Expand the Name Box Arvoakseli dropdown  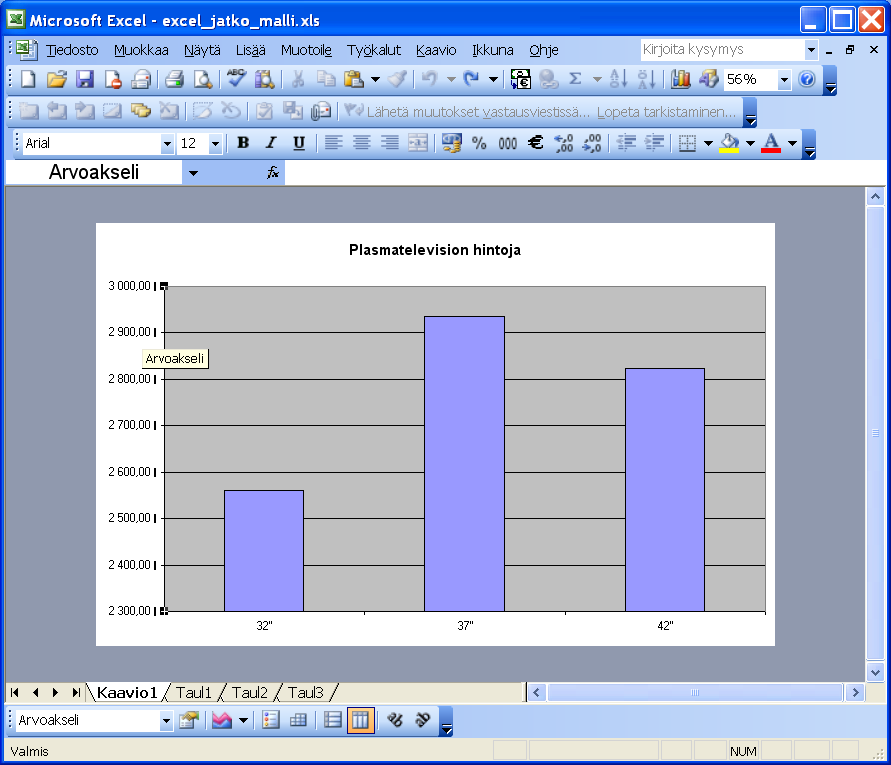tap(193, 173)
